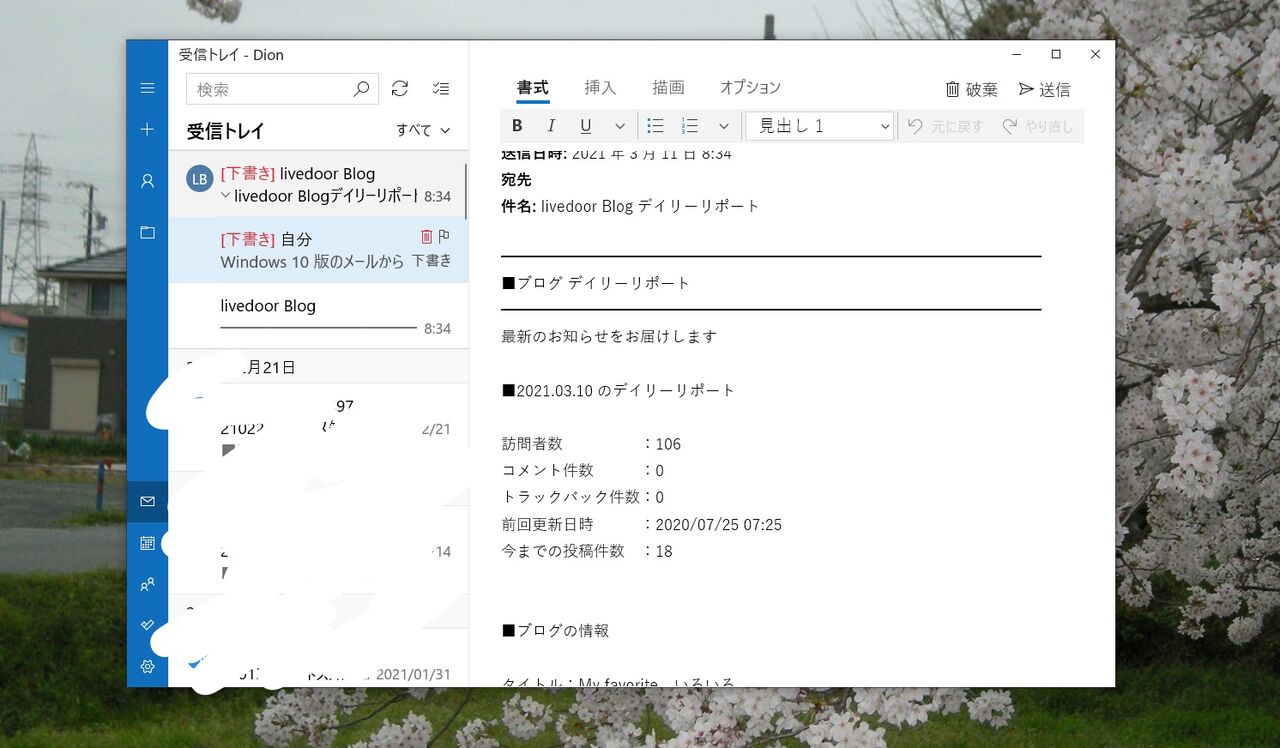Viewport: 1280px width, 748px height.
Task: Select the 描画 tab
Action: [668, 88]
